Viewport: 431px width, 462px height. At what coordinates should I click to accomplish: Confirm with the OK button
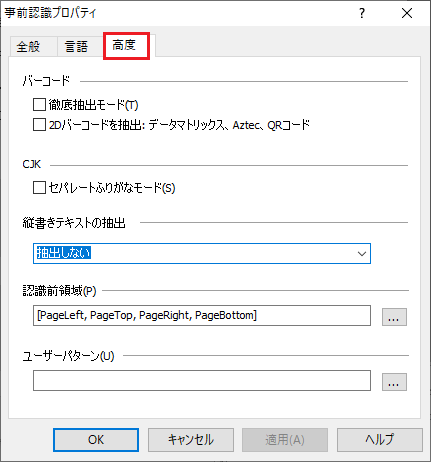point(96,440)
